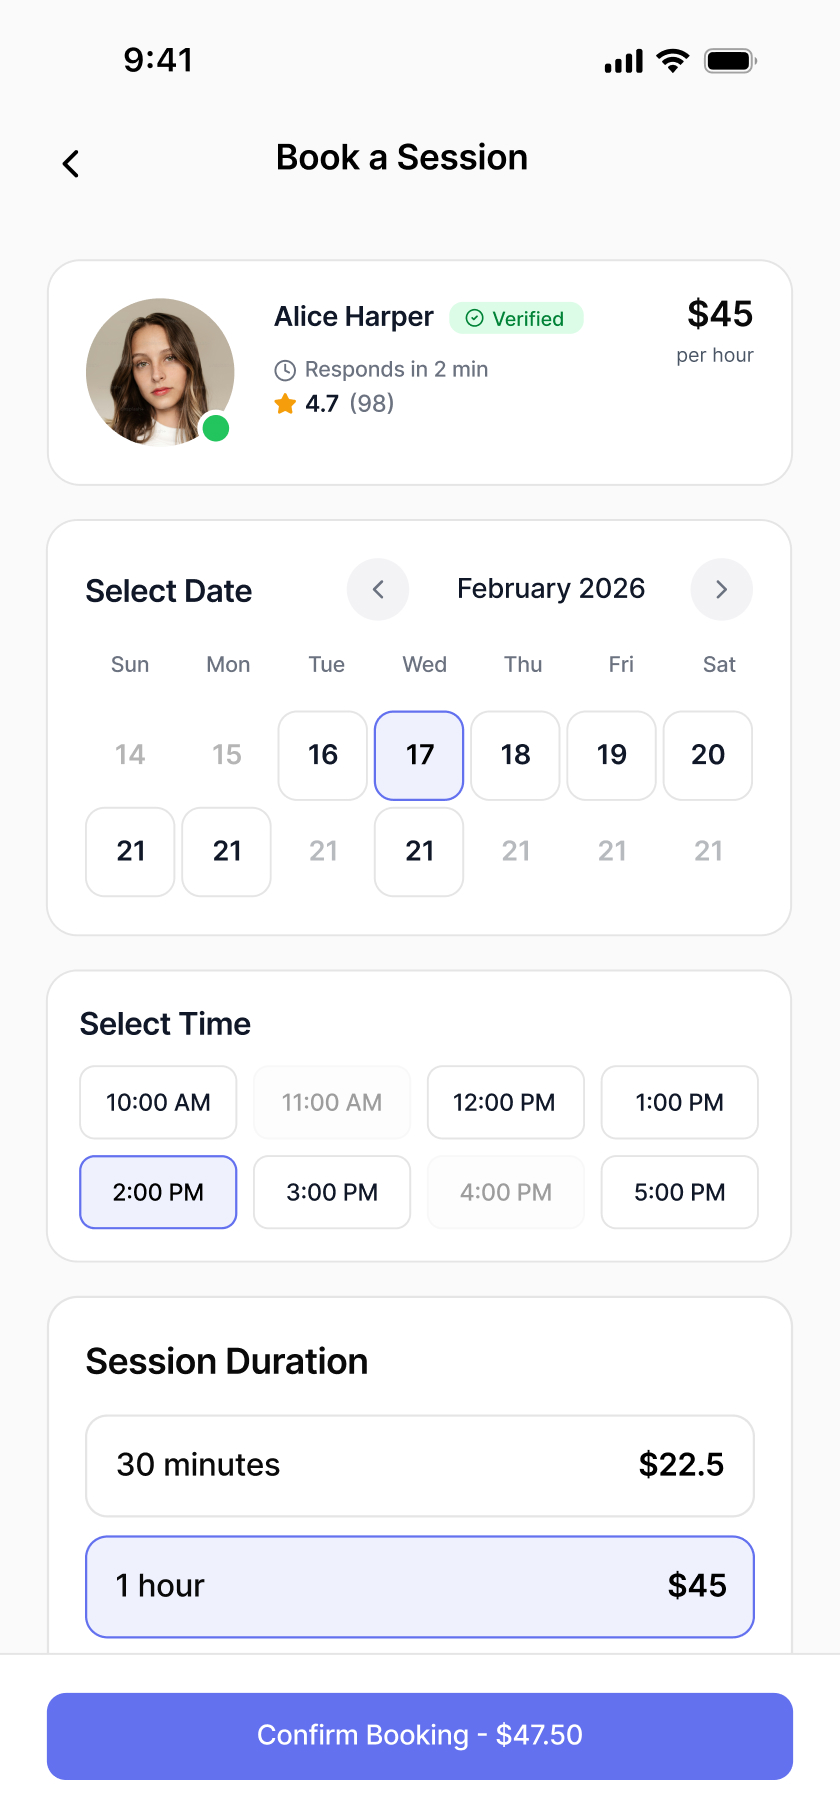
Task: Select date 18 in the calendar
Action: pos(515,755)
